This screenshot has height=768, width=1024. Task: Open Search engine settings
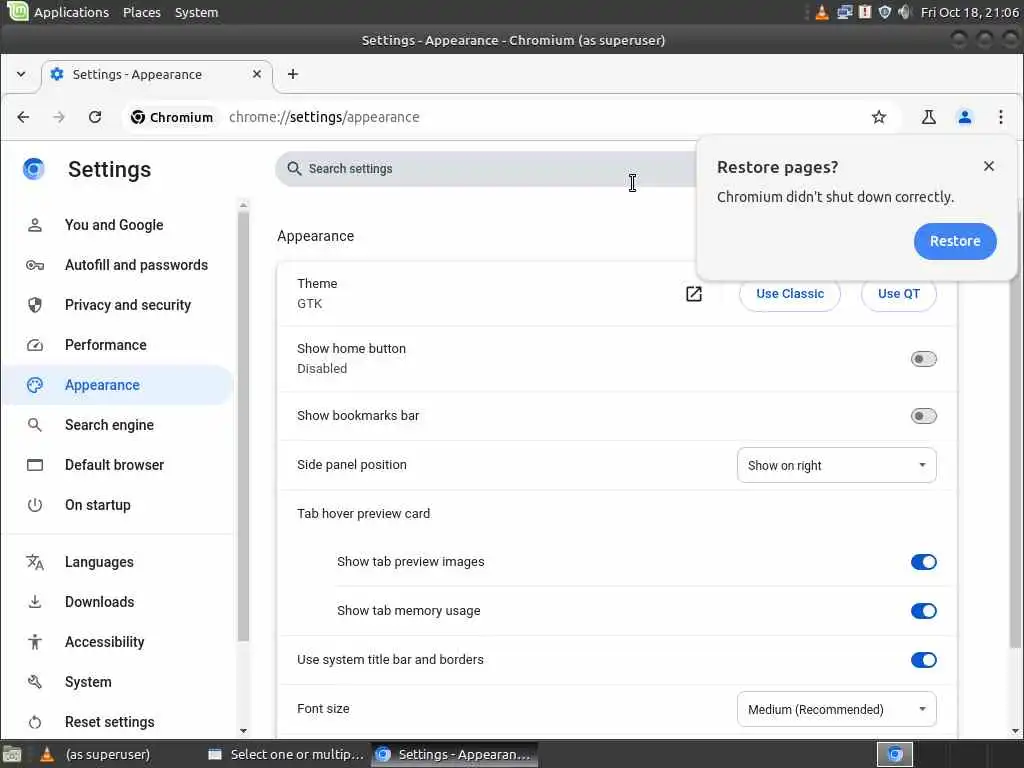click(118, 425)
